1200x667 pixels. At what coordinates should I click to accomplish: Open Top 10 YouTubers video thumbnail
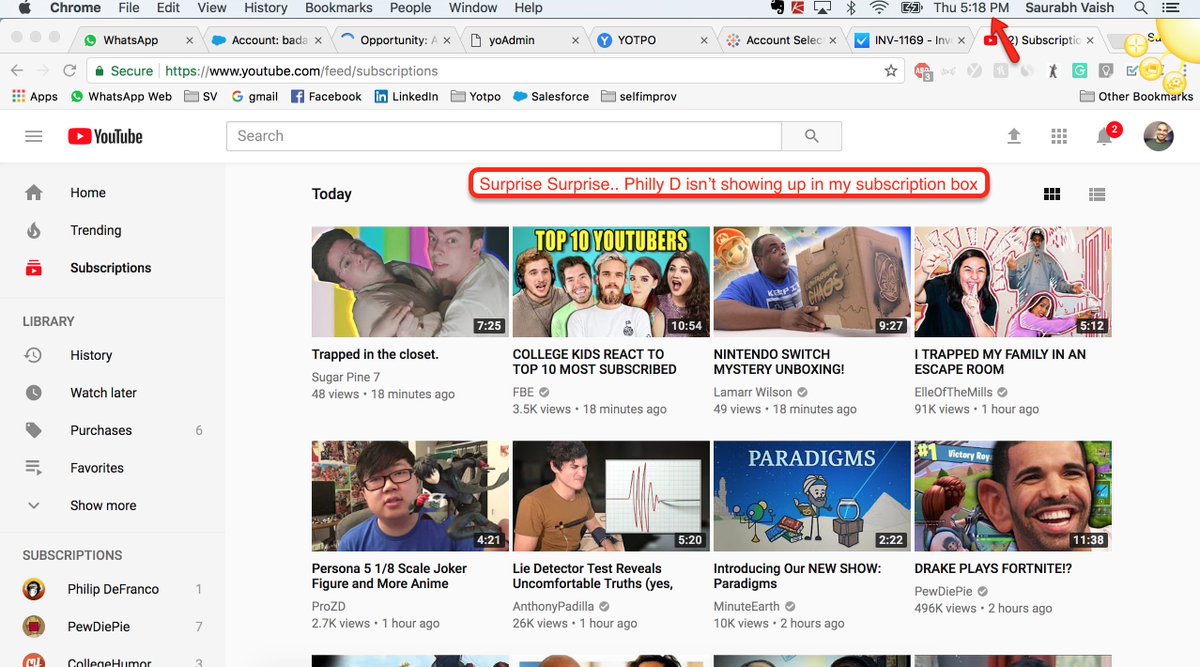(611, 282)
